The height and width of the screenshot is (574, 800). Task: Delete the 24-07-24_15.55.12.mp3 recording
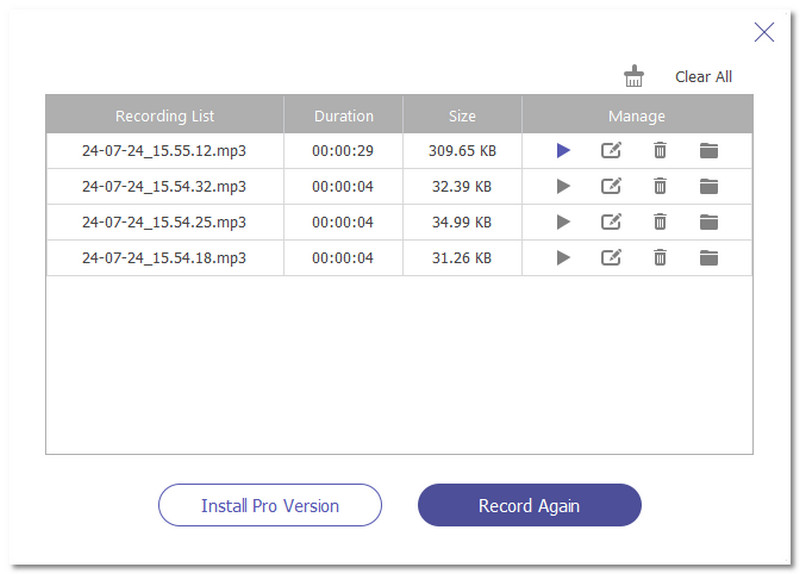(660, 151)
